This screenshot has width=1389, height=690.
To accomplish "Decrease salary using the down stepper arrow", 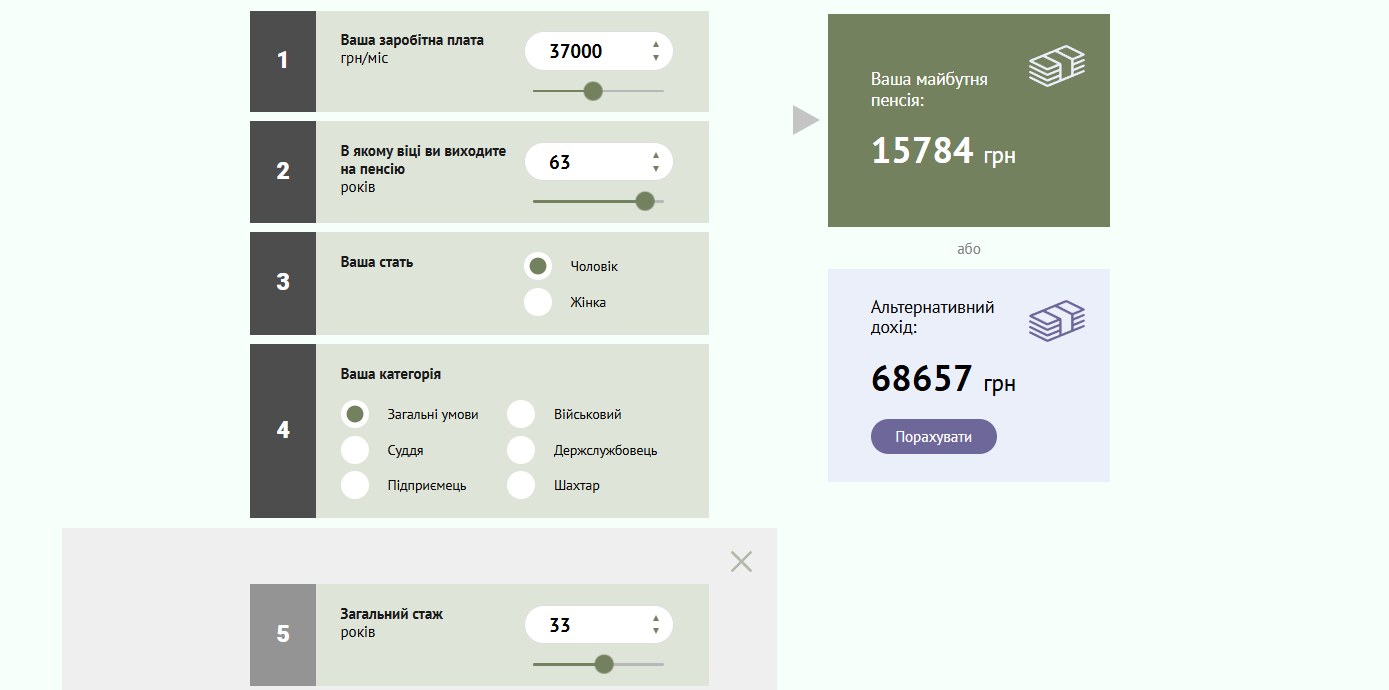I will (656, 58).
